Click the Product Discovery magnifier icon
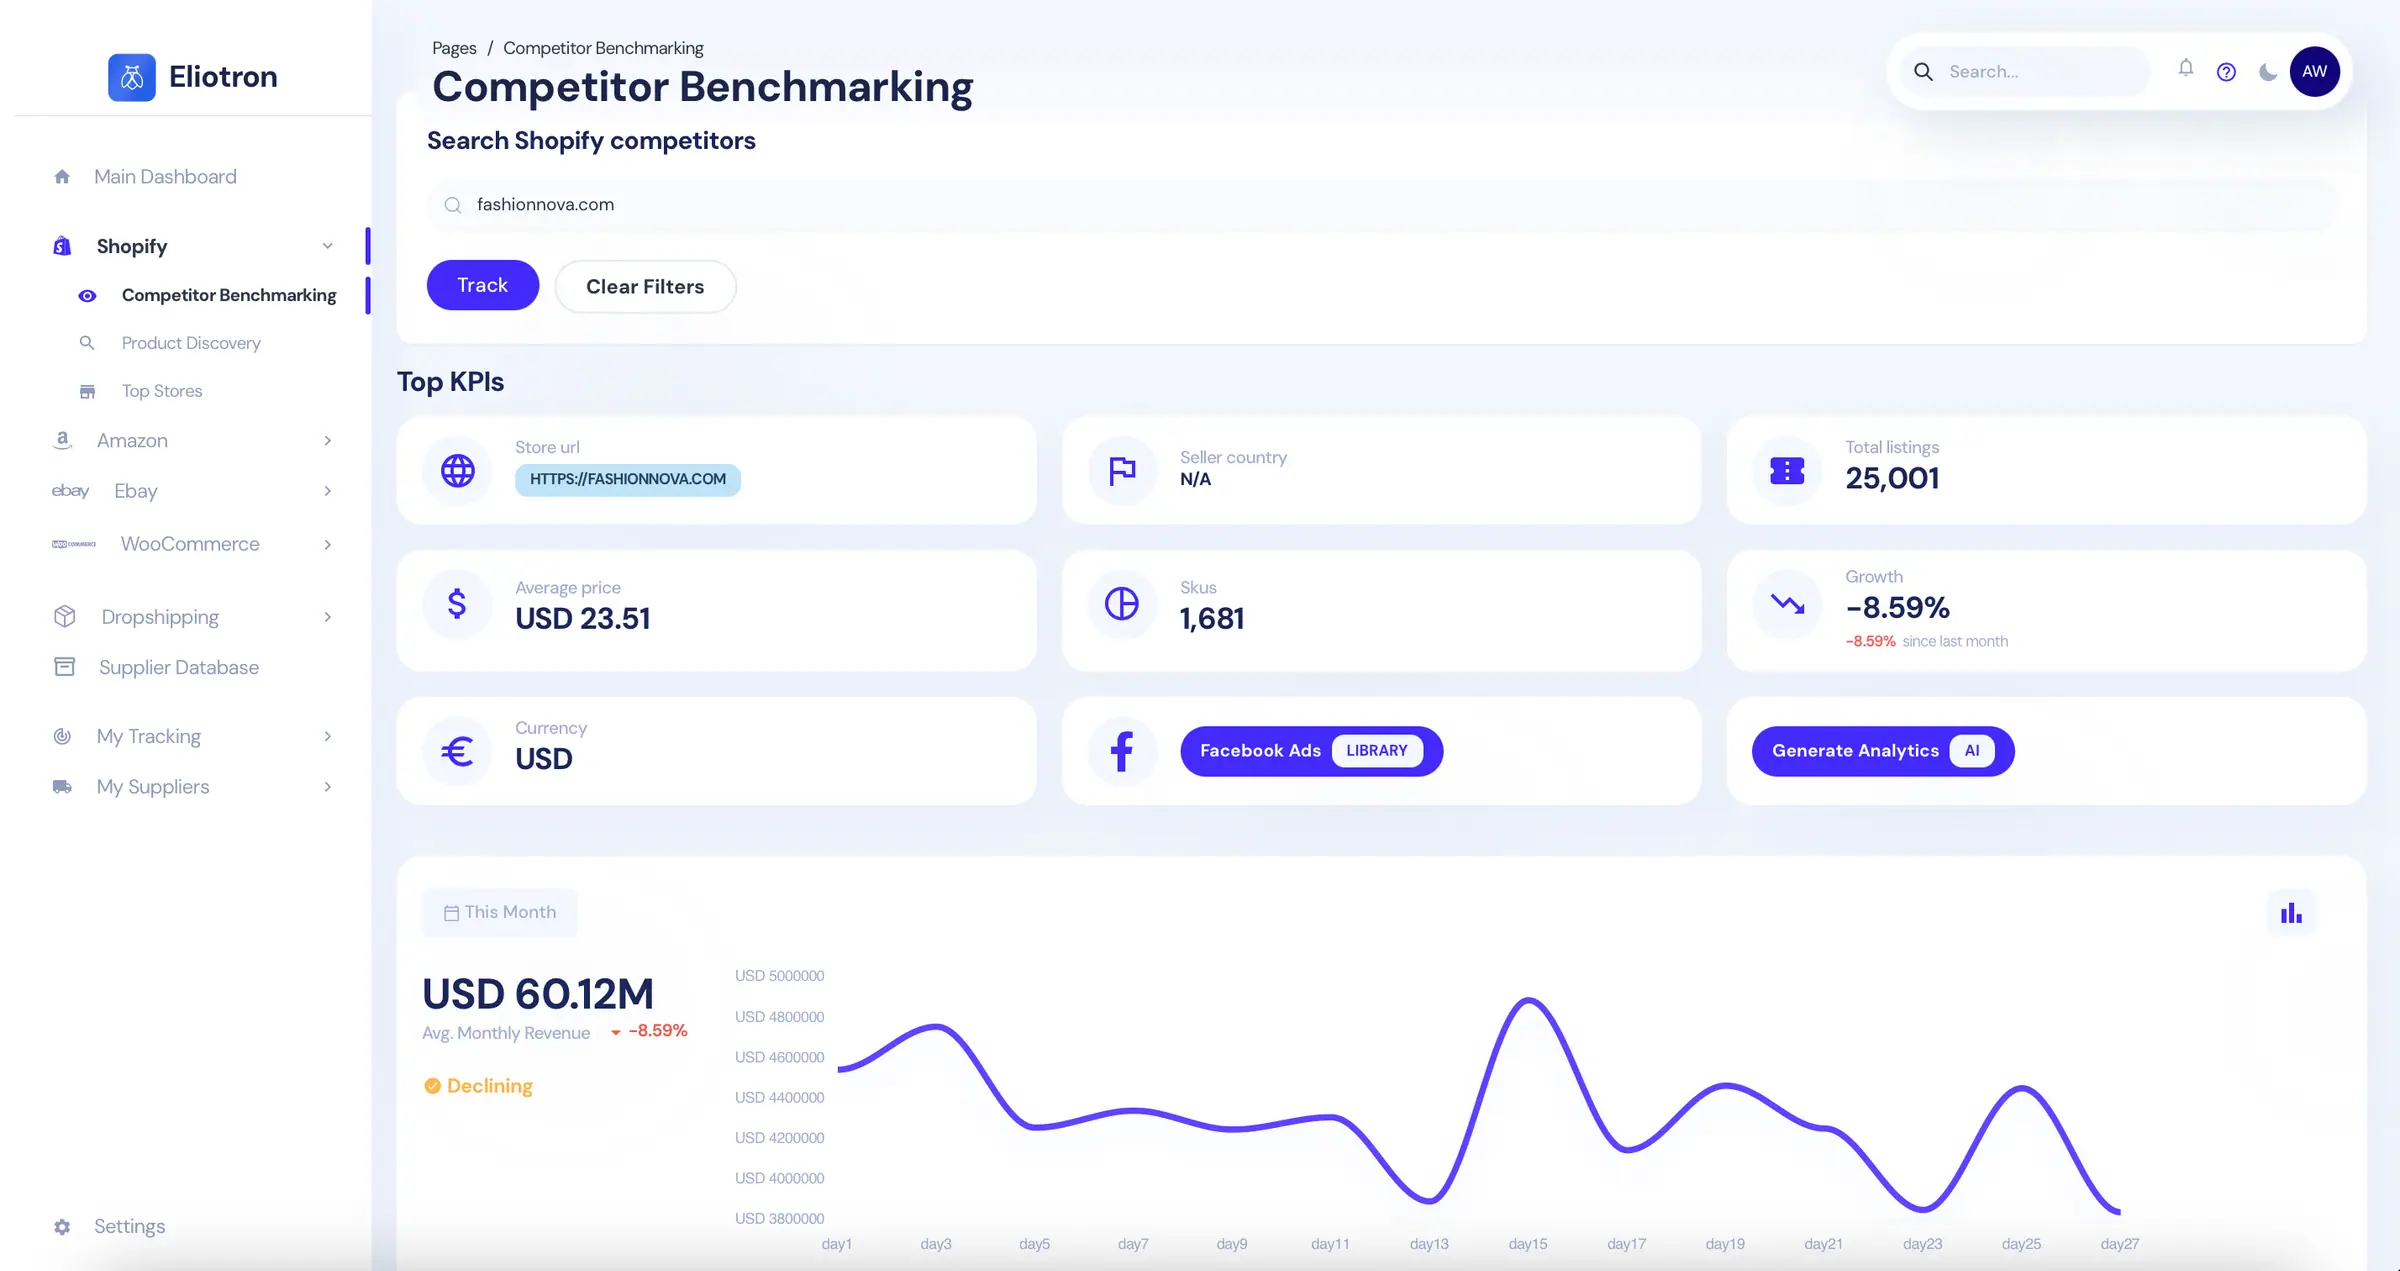The image size is (2400, 1271). point(87,343)
